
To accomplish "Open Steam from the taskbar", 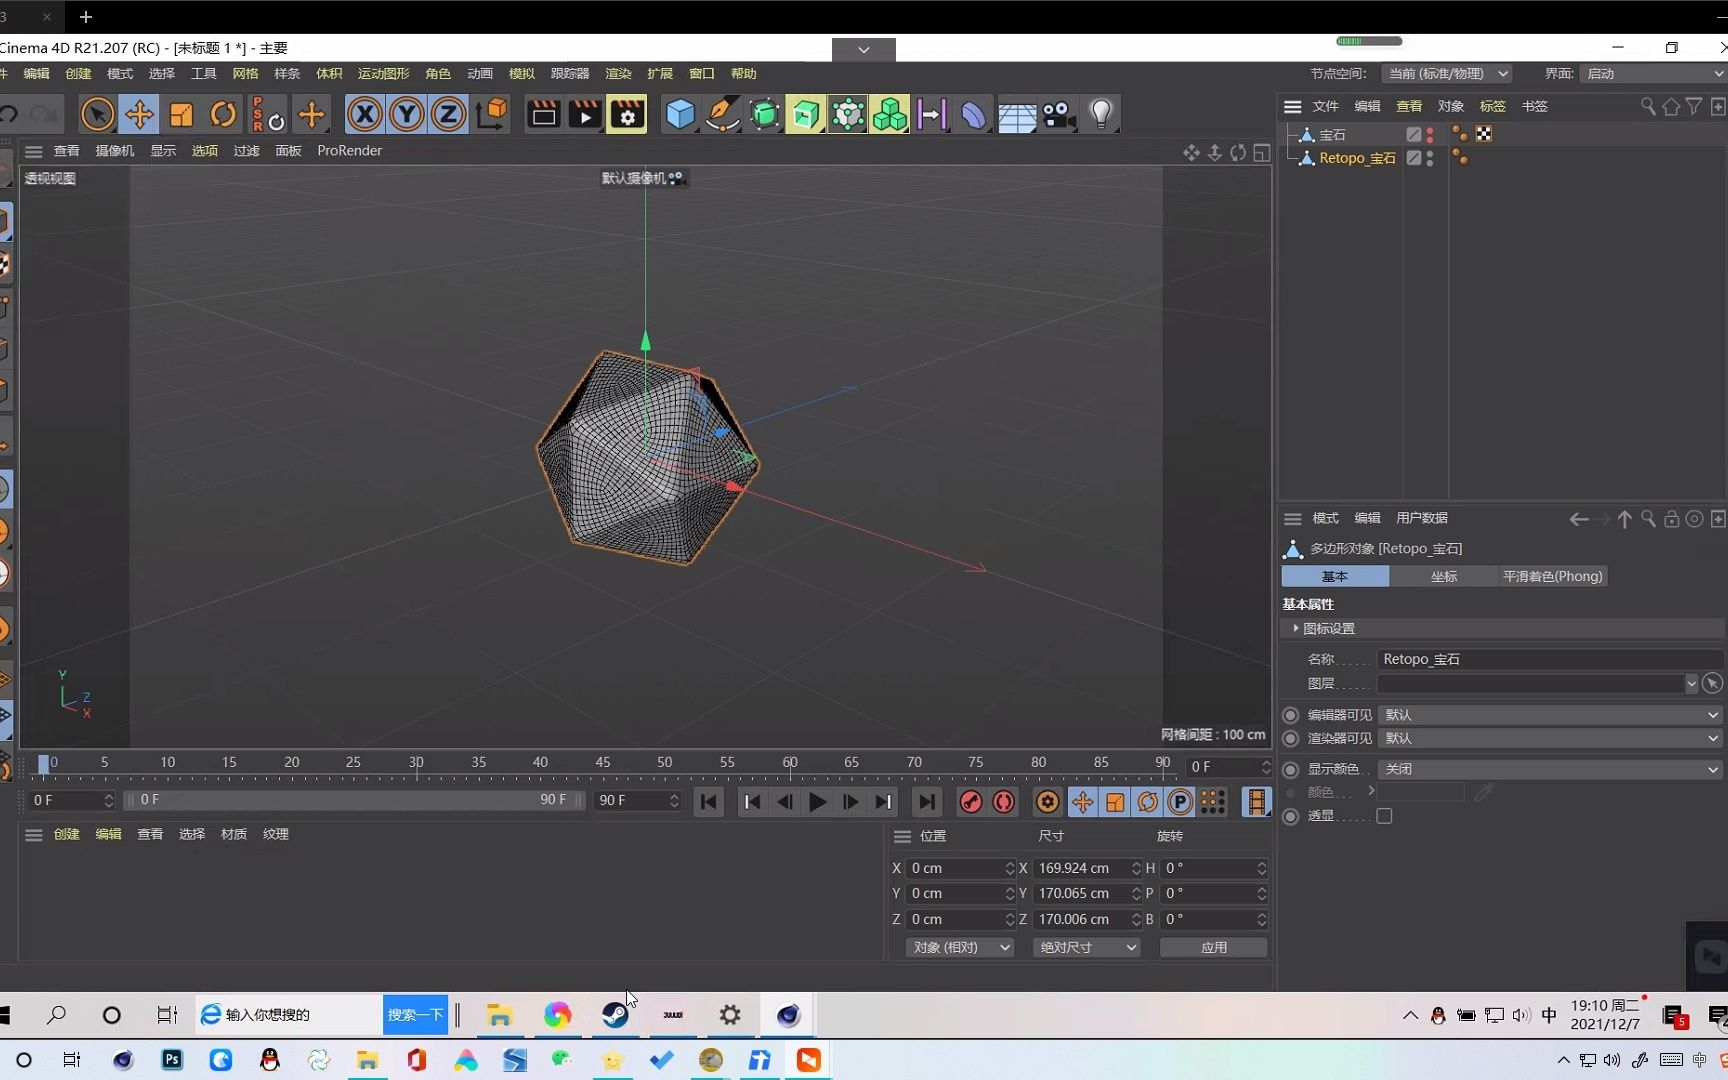I will click(x=615, y=1015).
